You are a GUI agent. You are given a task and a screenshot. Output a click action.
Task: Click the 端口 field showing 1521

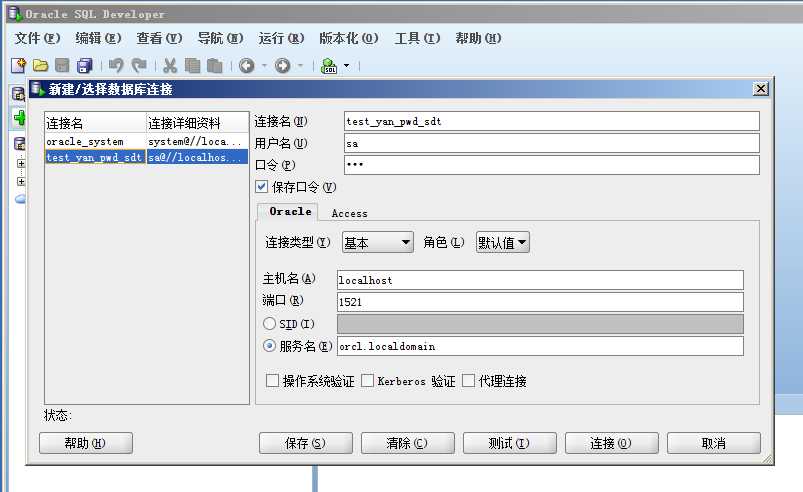[x=540, y=302]
